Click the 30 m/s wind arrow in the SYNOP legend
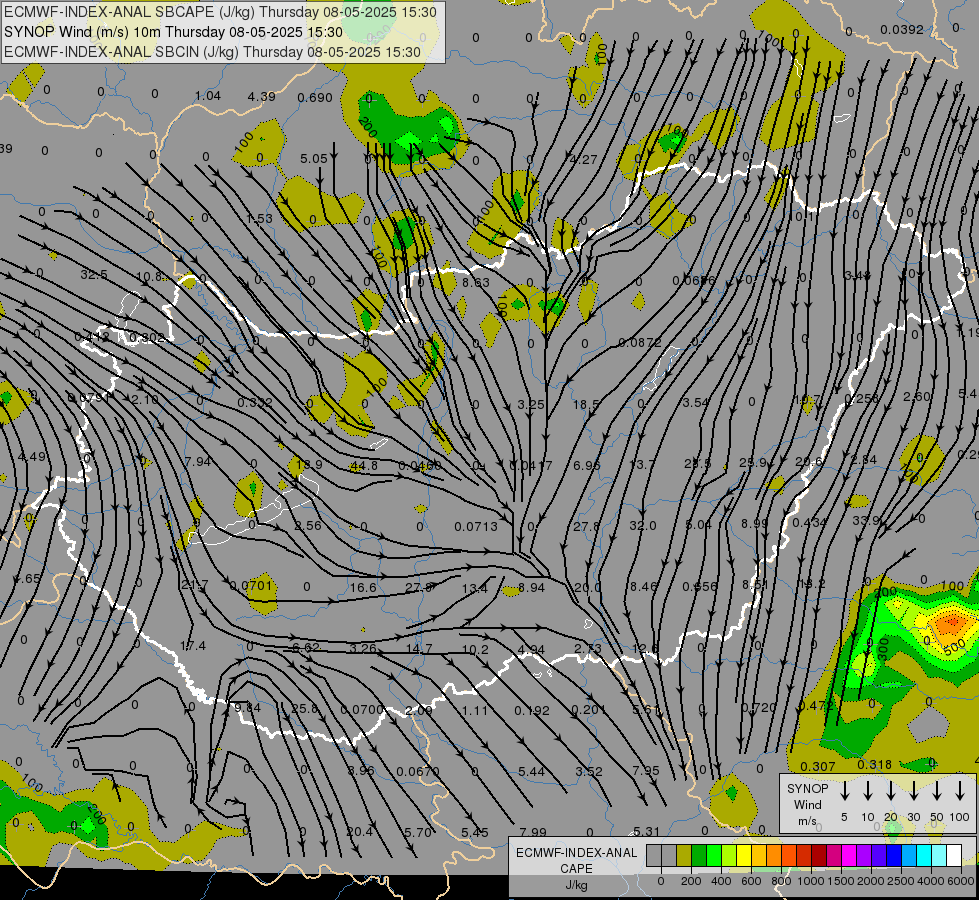Screen dimensions: 979x900 (913, 791)
